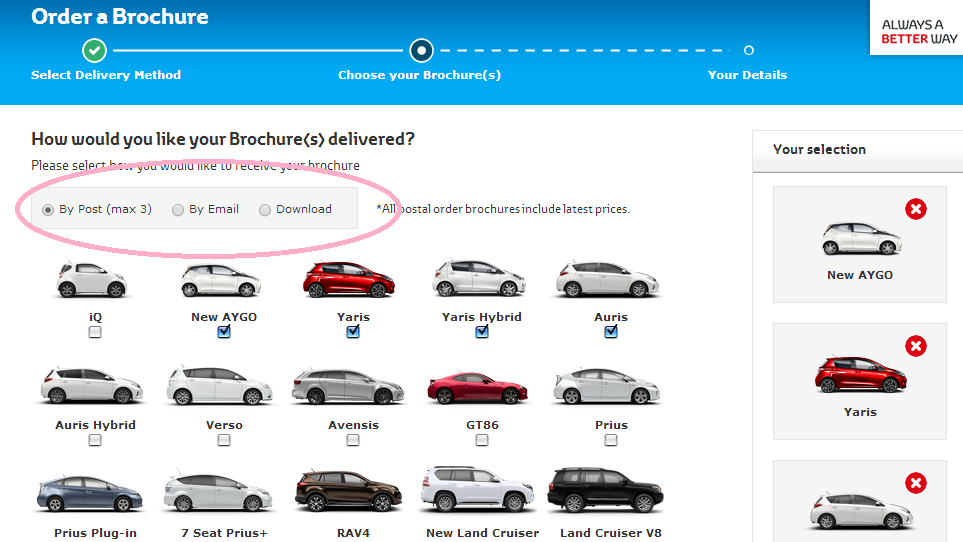Click the GT86 model name
This screenshot has width=963, height=542.
coord(482,425)
